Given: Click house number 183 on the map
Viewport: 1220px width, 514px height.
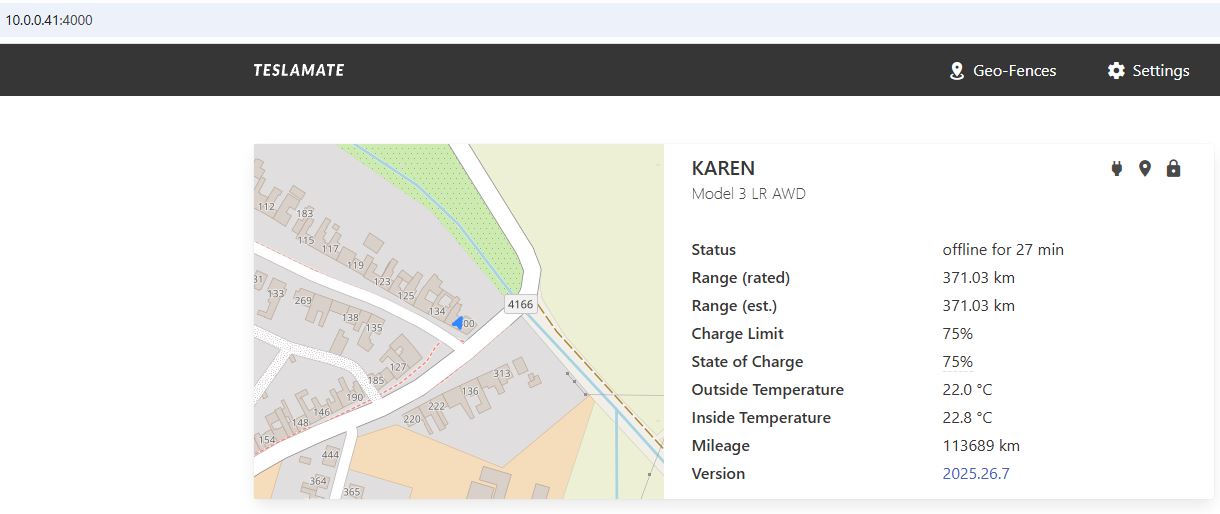Looking at the screenshot, I should [304, 214].
